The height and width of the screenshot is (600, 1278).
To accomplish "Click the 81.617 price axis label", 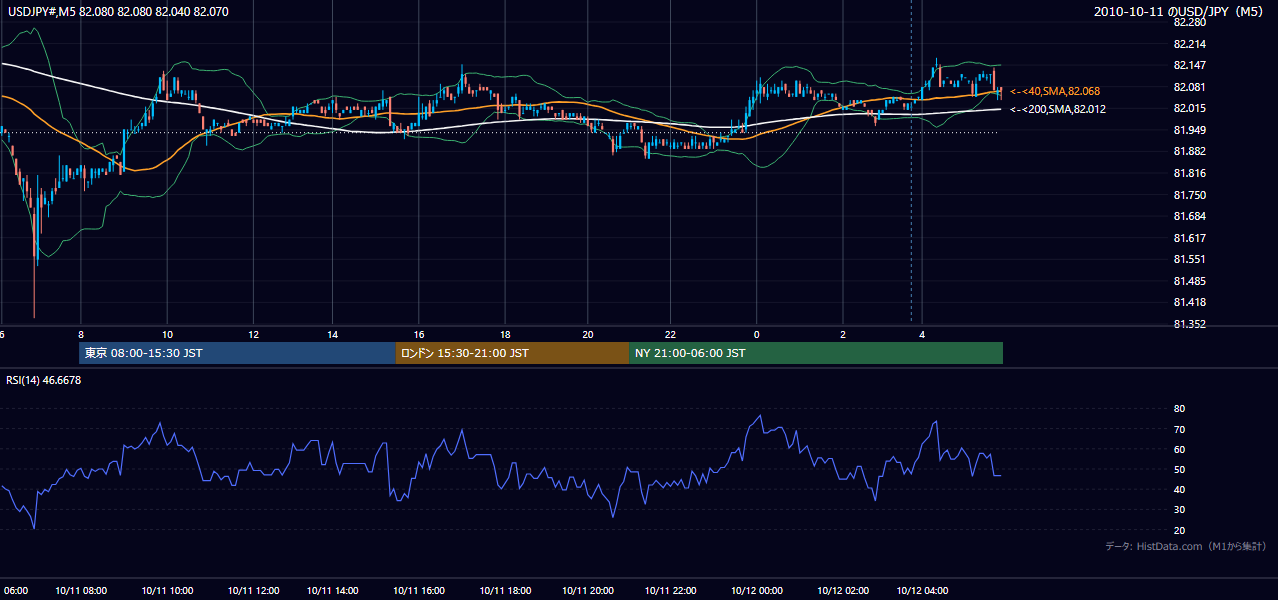I will (x=1189, y=238).
